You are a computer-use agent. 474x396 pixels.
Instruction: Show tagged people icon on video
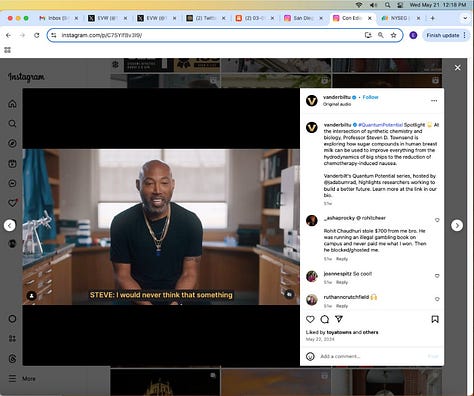pos(32,295)
